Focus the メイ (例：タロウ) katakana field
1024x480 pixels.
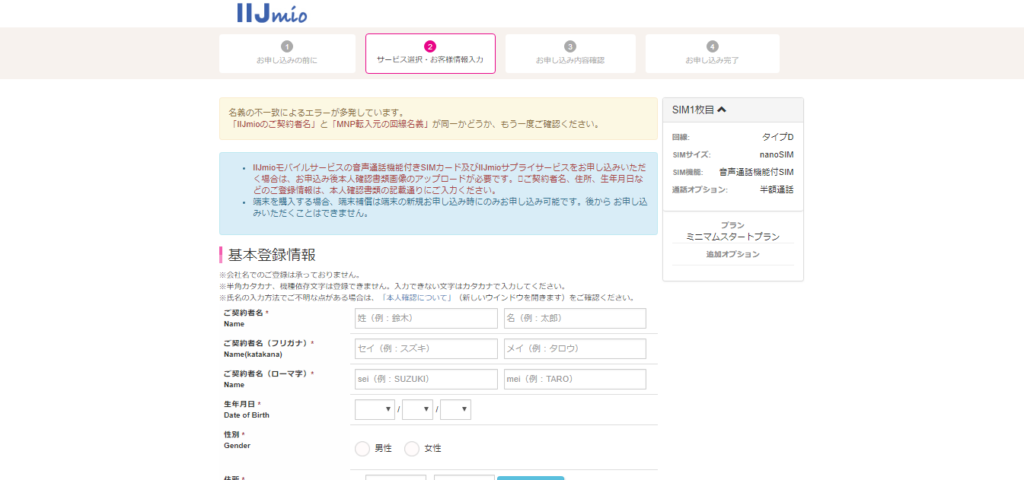[x=575, y=349]
